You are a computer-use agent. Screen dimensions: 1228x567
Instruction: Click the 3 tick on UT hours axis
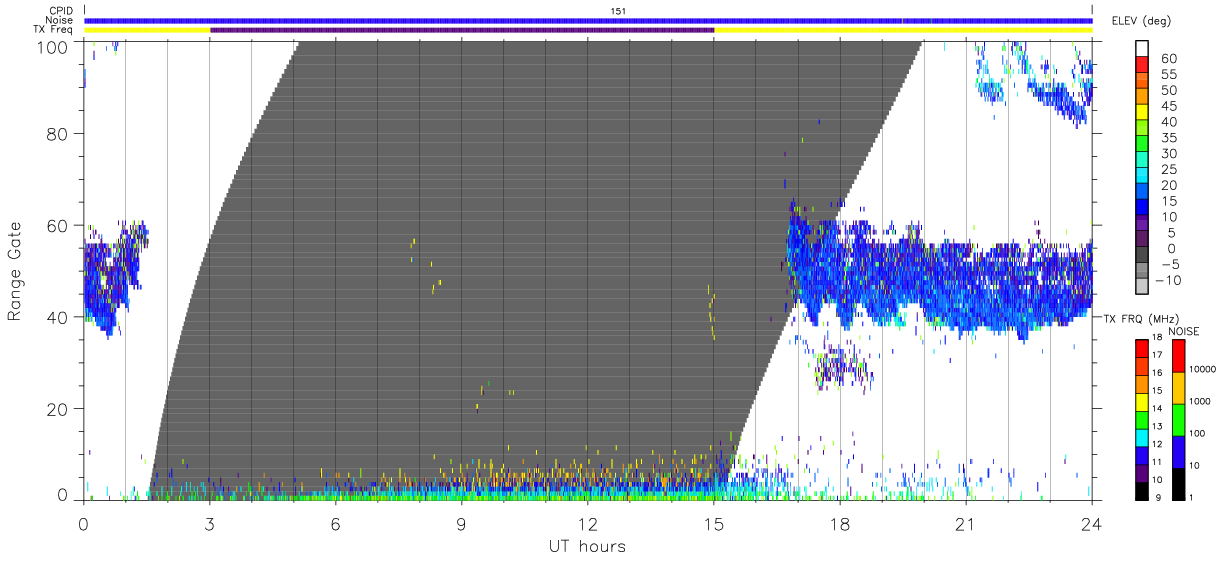point(210,523)
